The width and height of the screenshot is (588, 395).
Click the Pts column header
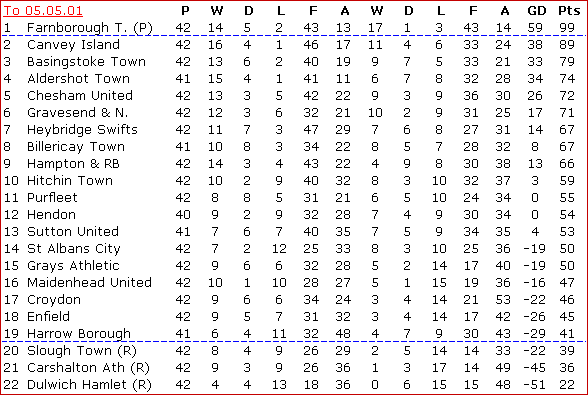[x=569, y=11]
